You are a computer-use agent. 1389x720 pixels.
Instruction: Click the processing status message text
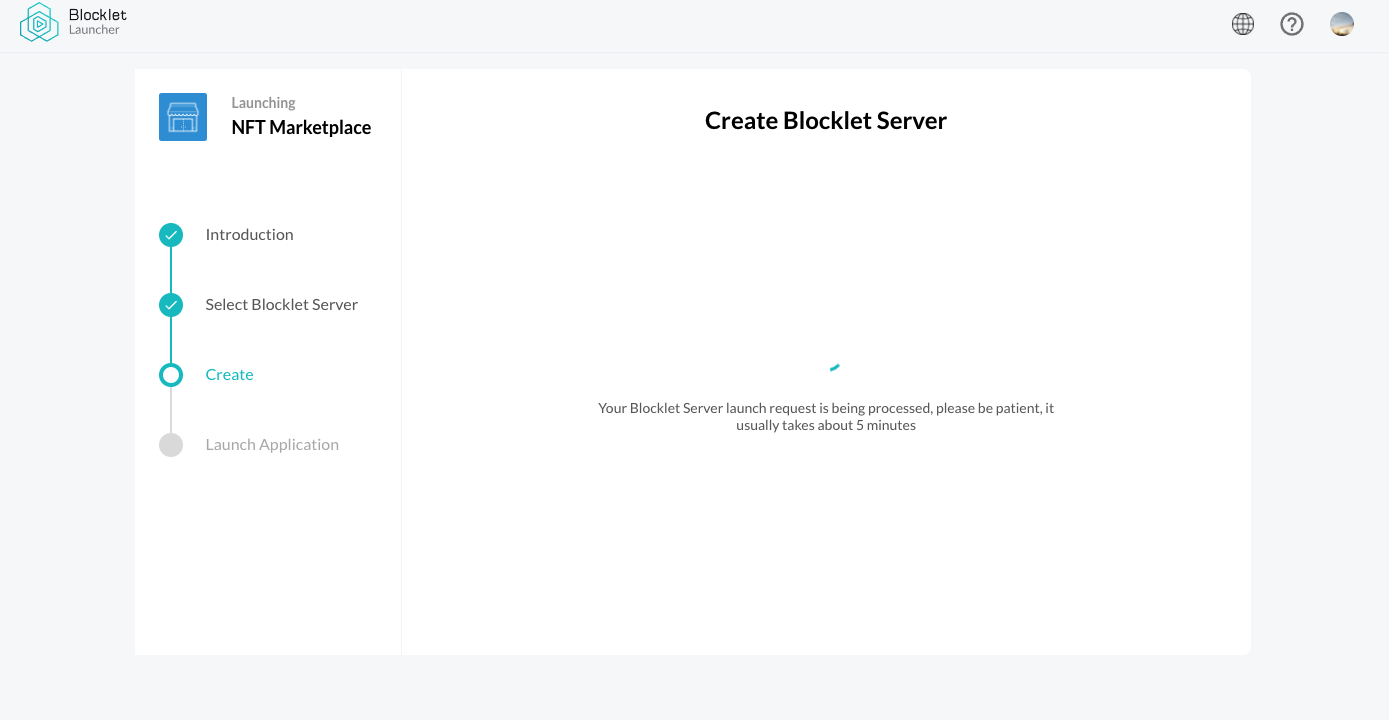click(x=825, y=416)
